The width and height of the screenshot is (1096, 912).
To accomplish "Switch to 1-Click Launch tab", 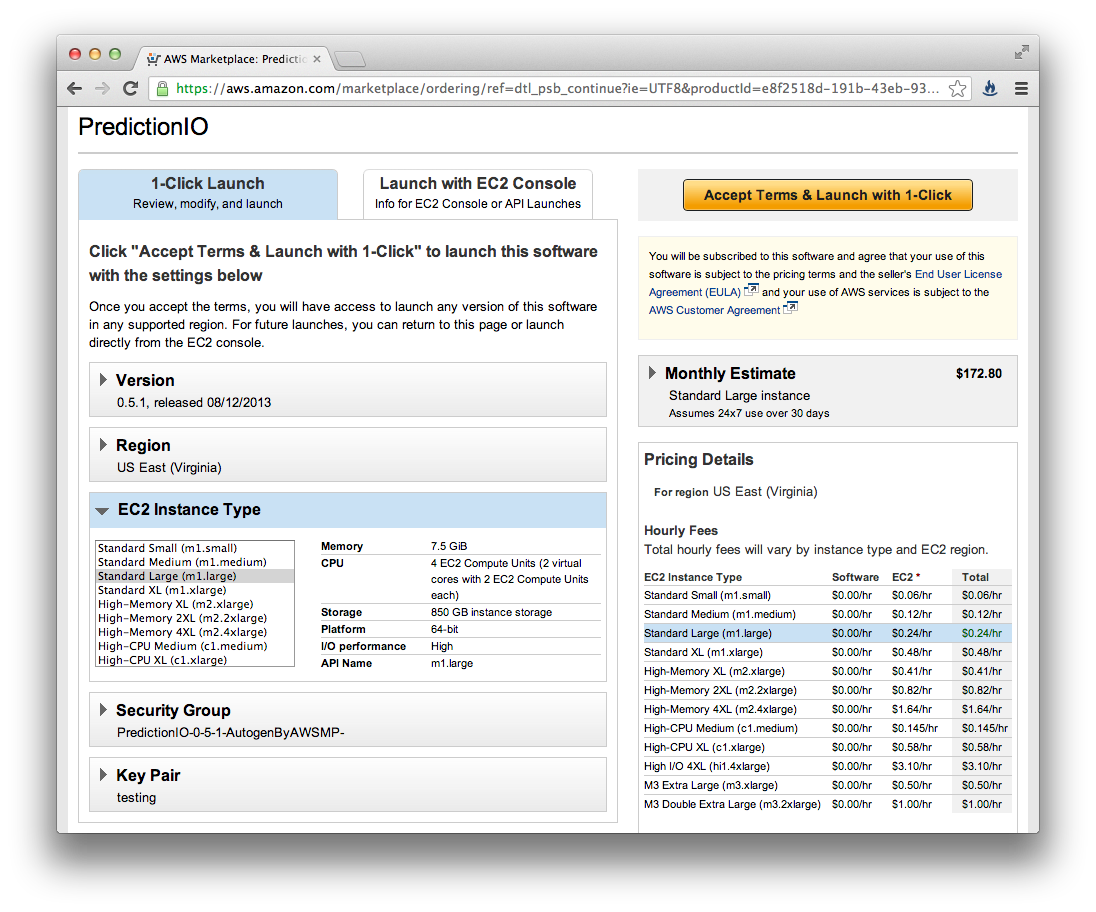I will 208,194.
